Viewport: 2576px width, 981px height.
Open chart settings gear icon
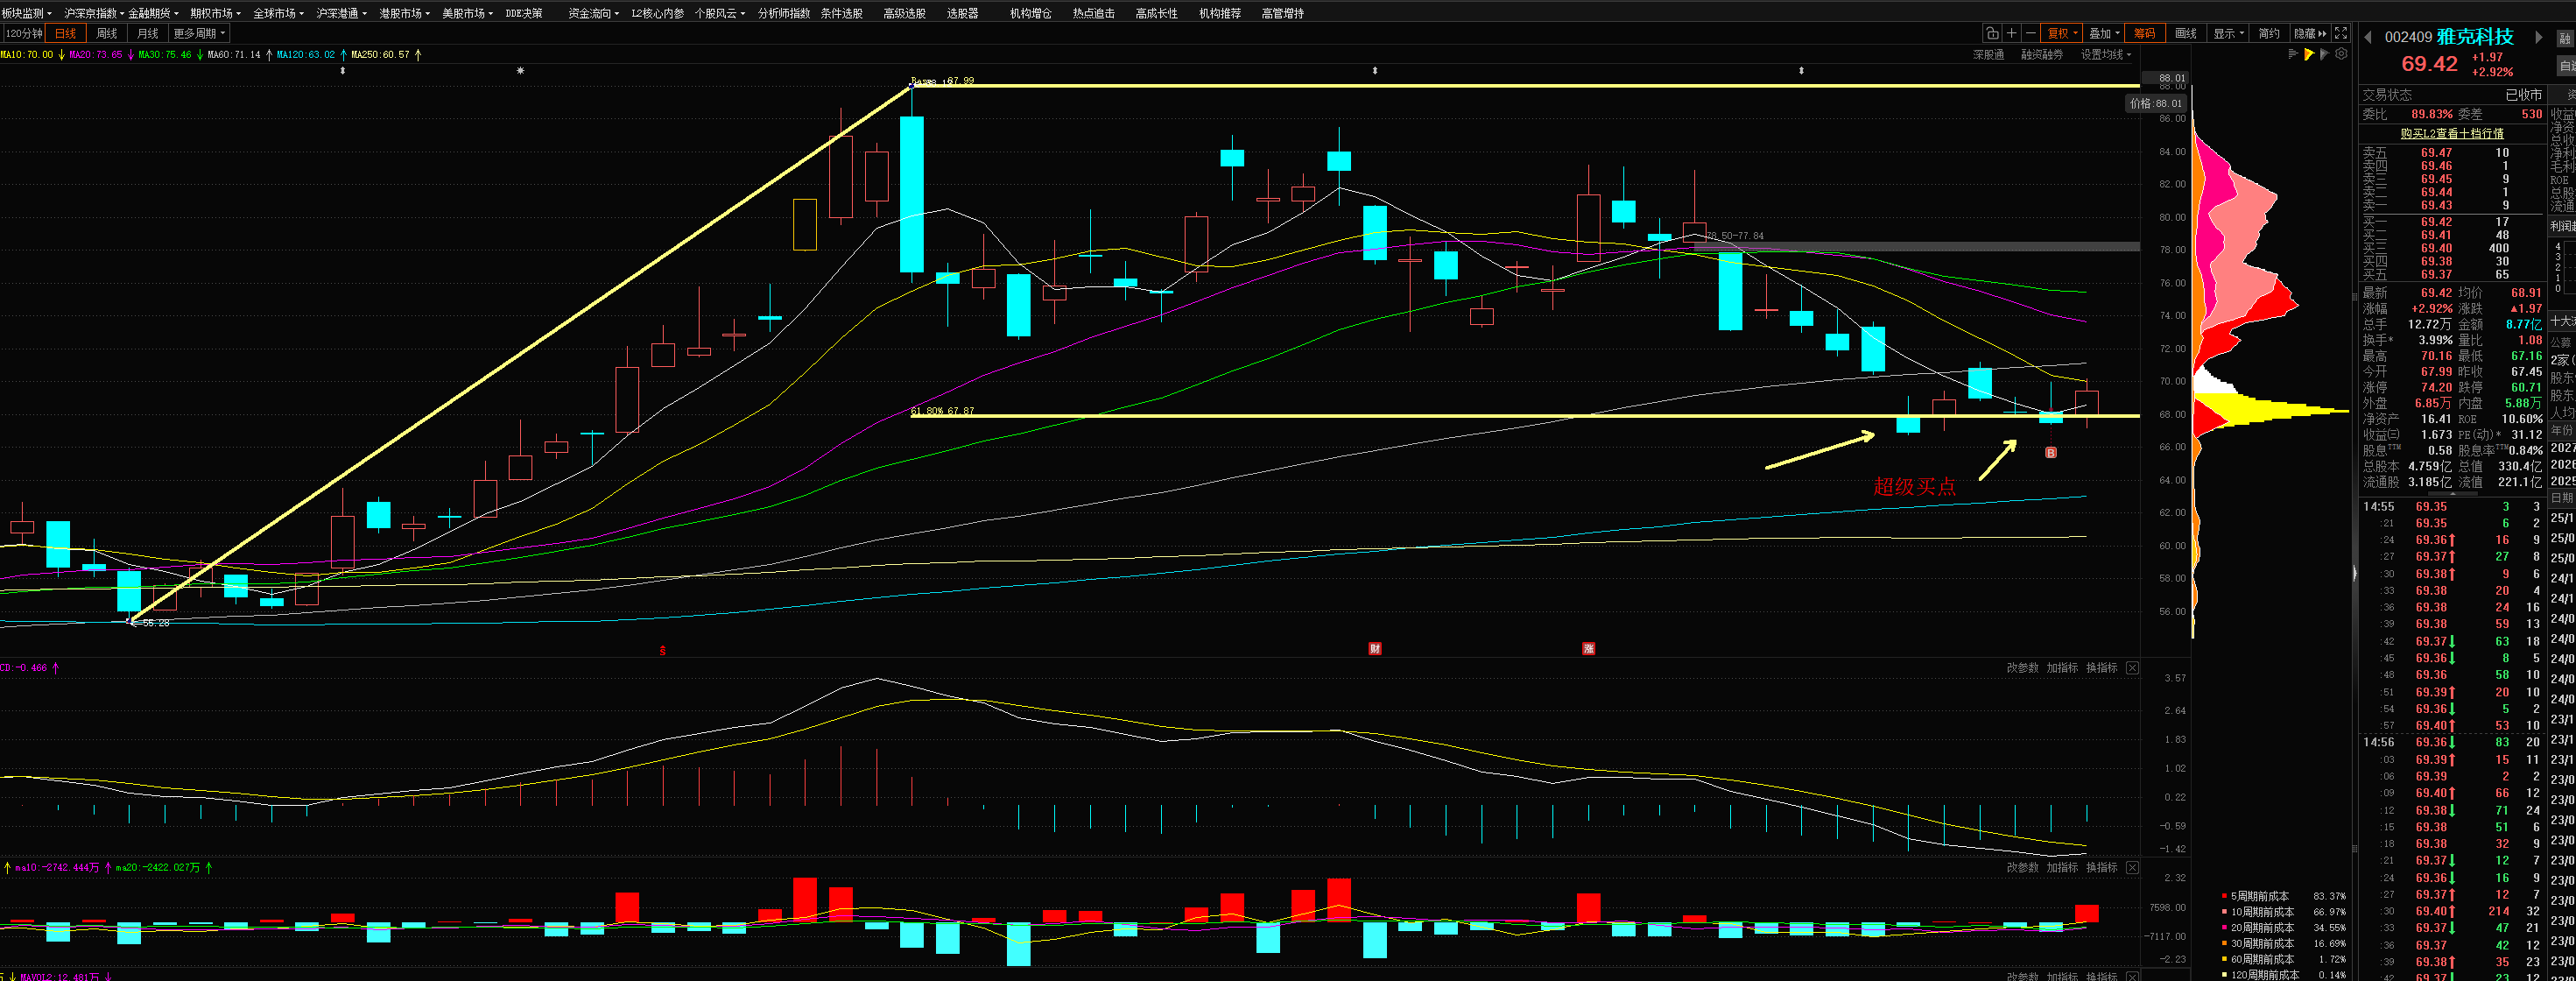click(2341, 54)
